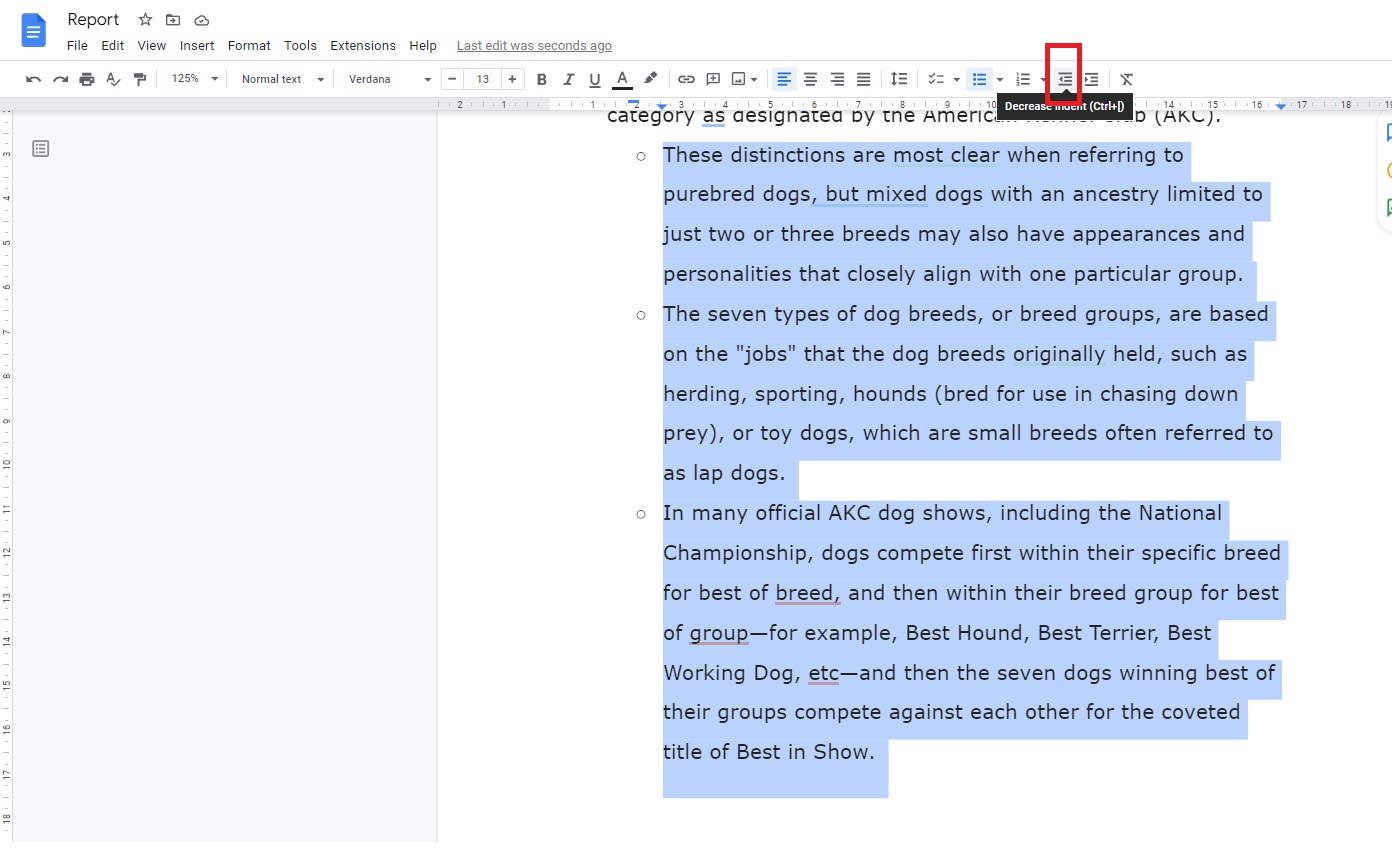This screenshot has height=848, width=1392.
Task: Toggle the bulleted list
Action: click(x=980, y=79)
